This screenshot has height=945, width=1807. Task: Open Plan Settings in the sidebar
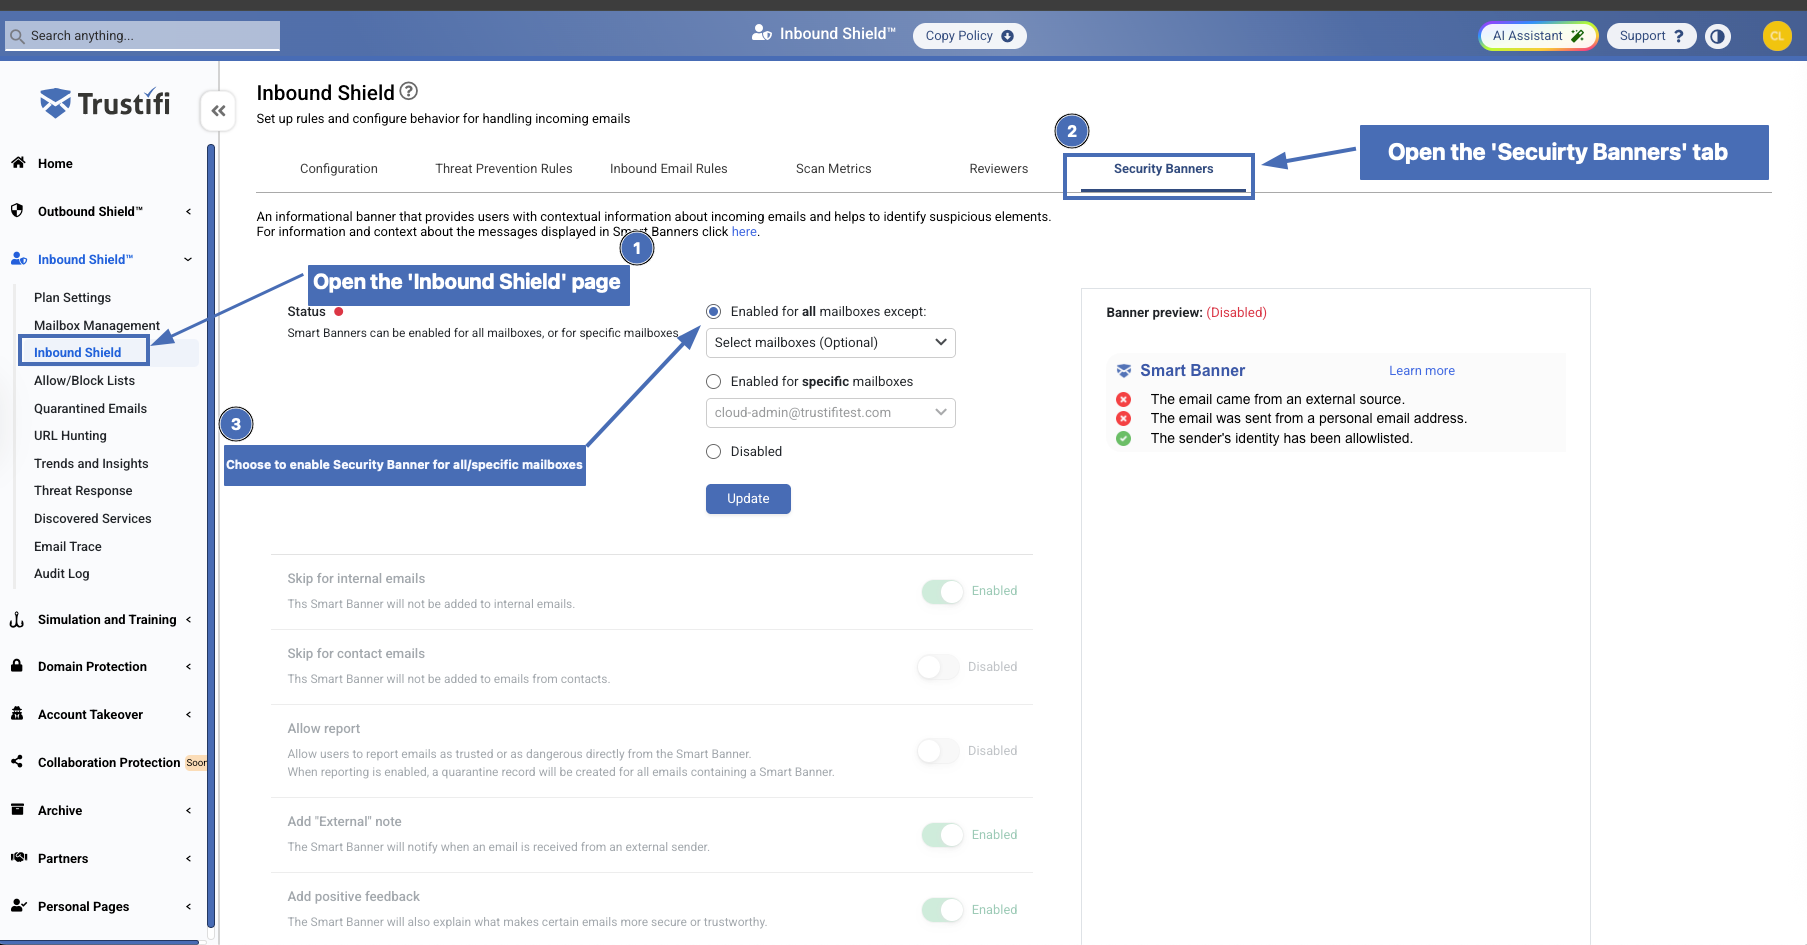pos(73,298)
